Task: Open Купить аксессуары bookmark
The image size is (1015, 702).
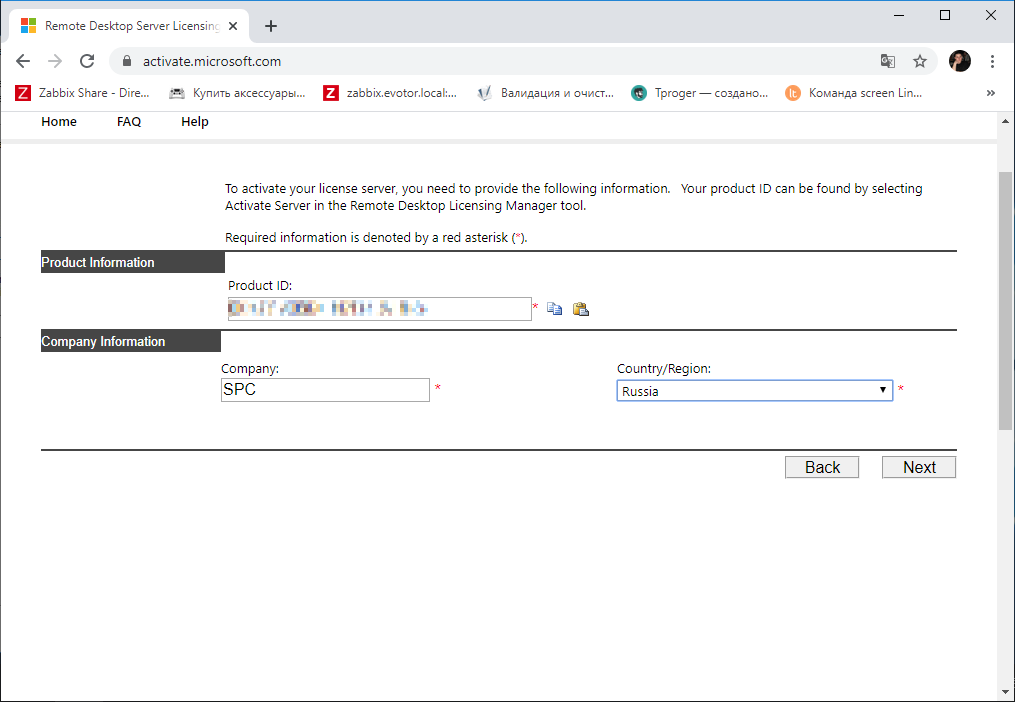Action: pos(237,93)
